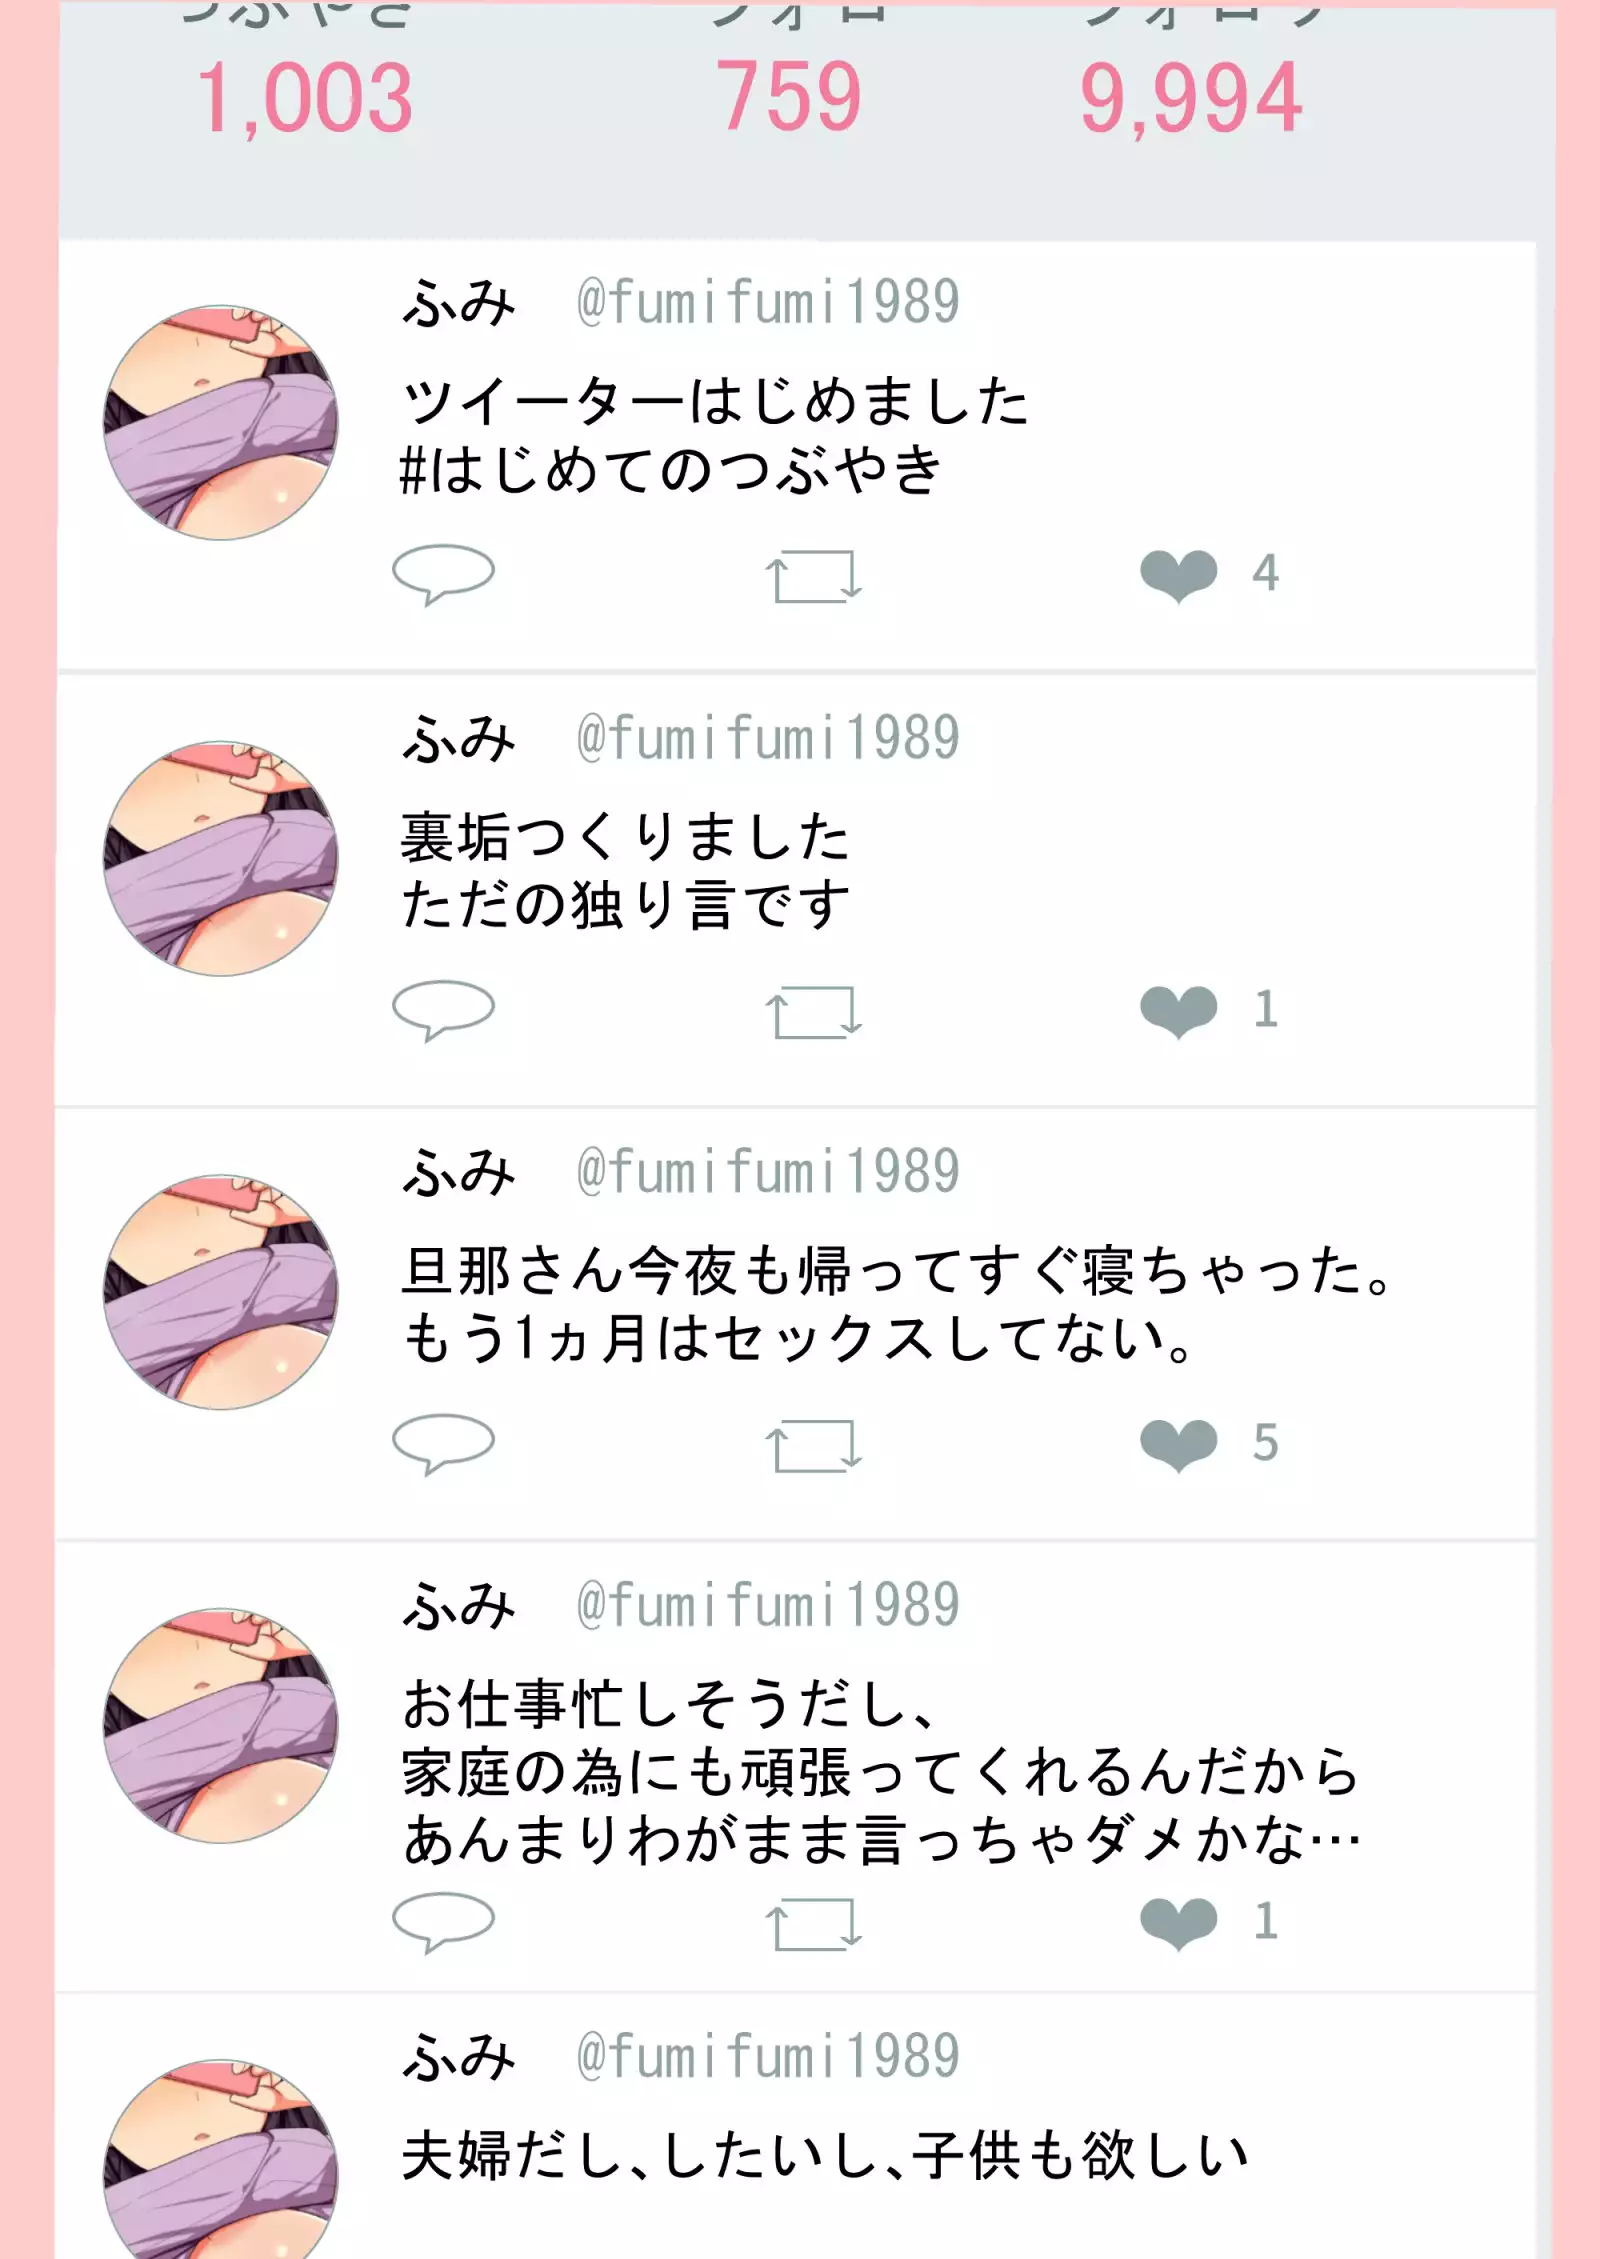Click the avatar beside '旦那さん今夜も' post
The width and height of the screenshot is (1600, 2259).
pyautogui.click(x=221, y=1292)
